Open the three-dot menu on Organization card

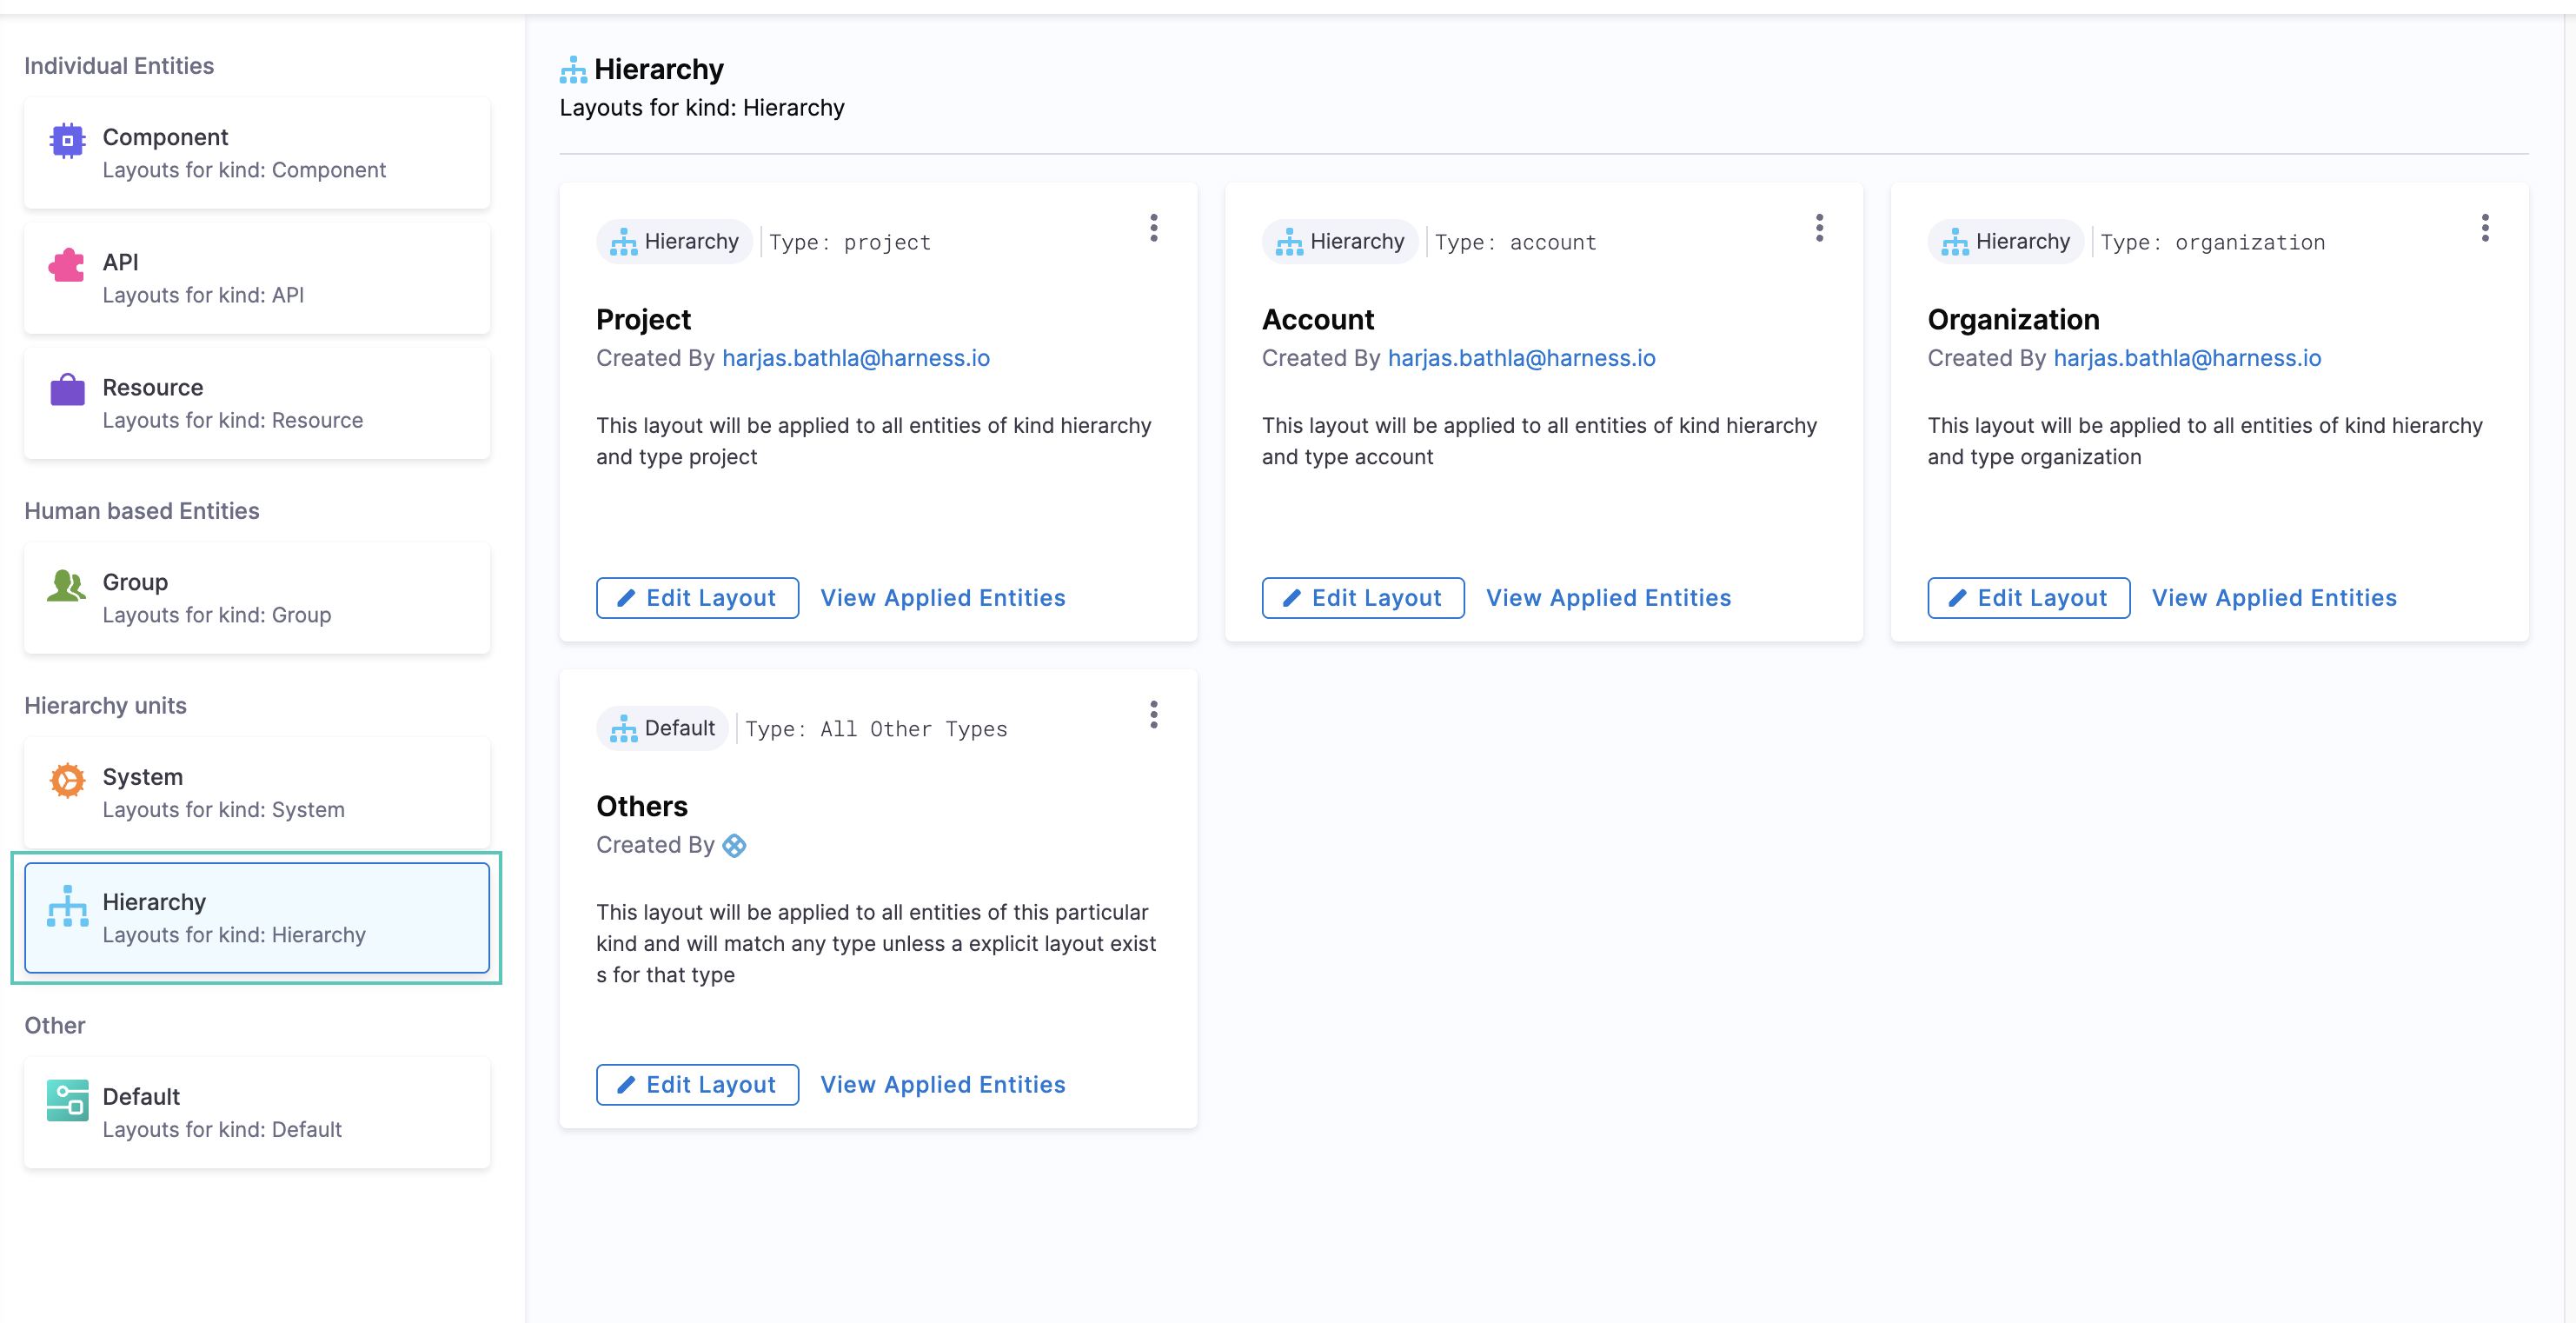point(2484,228)
